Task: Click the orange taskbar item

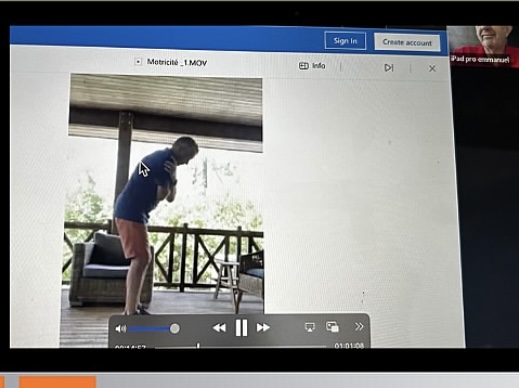Action: point(58,382)
